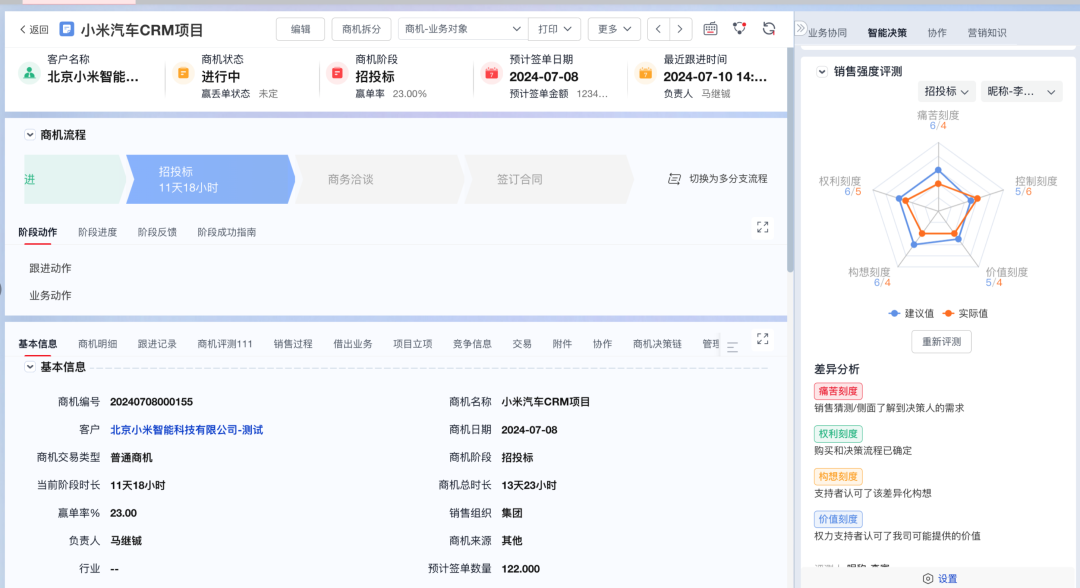Viewport: 1080px width, 588px height.
Task: Click the refresh icon in the toolbar
Action: click(769, 29)
